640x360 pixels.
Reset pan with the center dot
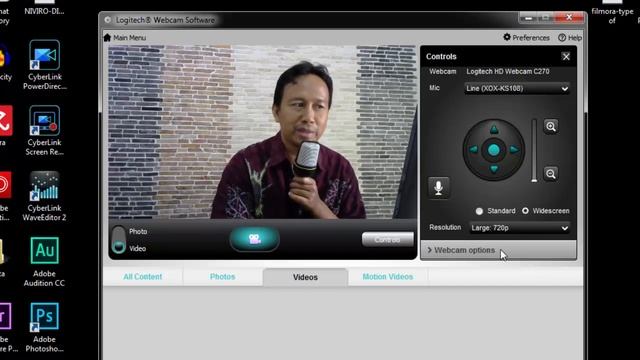[x=494, y=150]
